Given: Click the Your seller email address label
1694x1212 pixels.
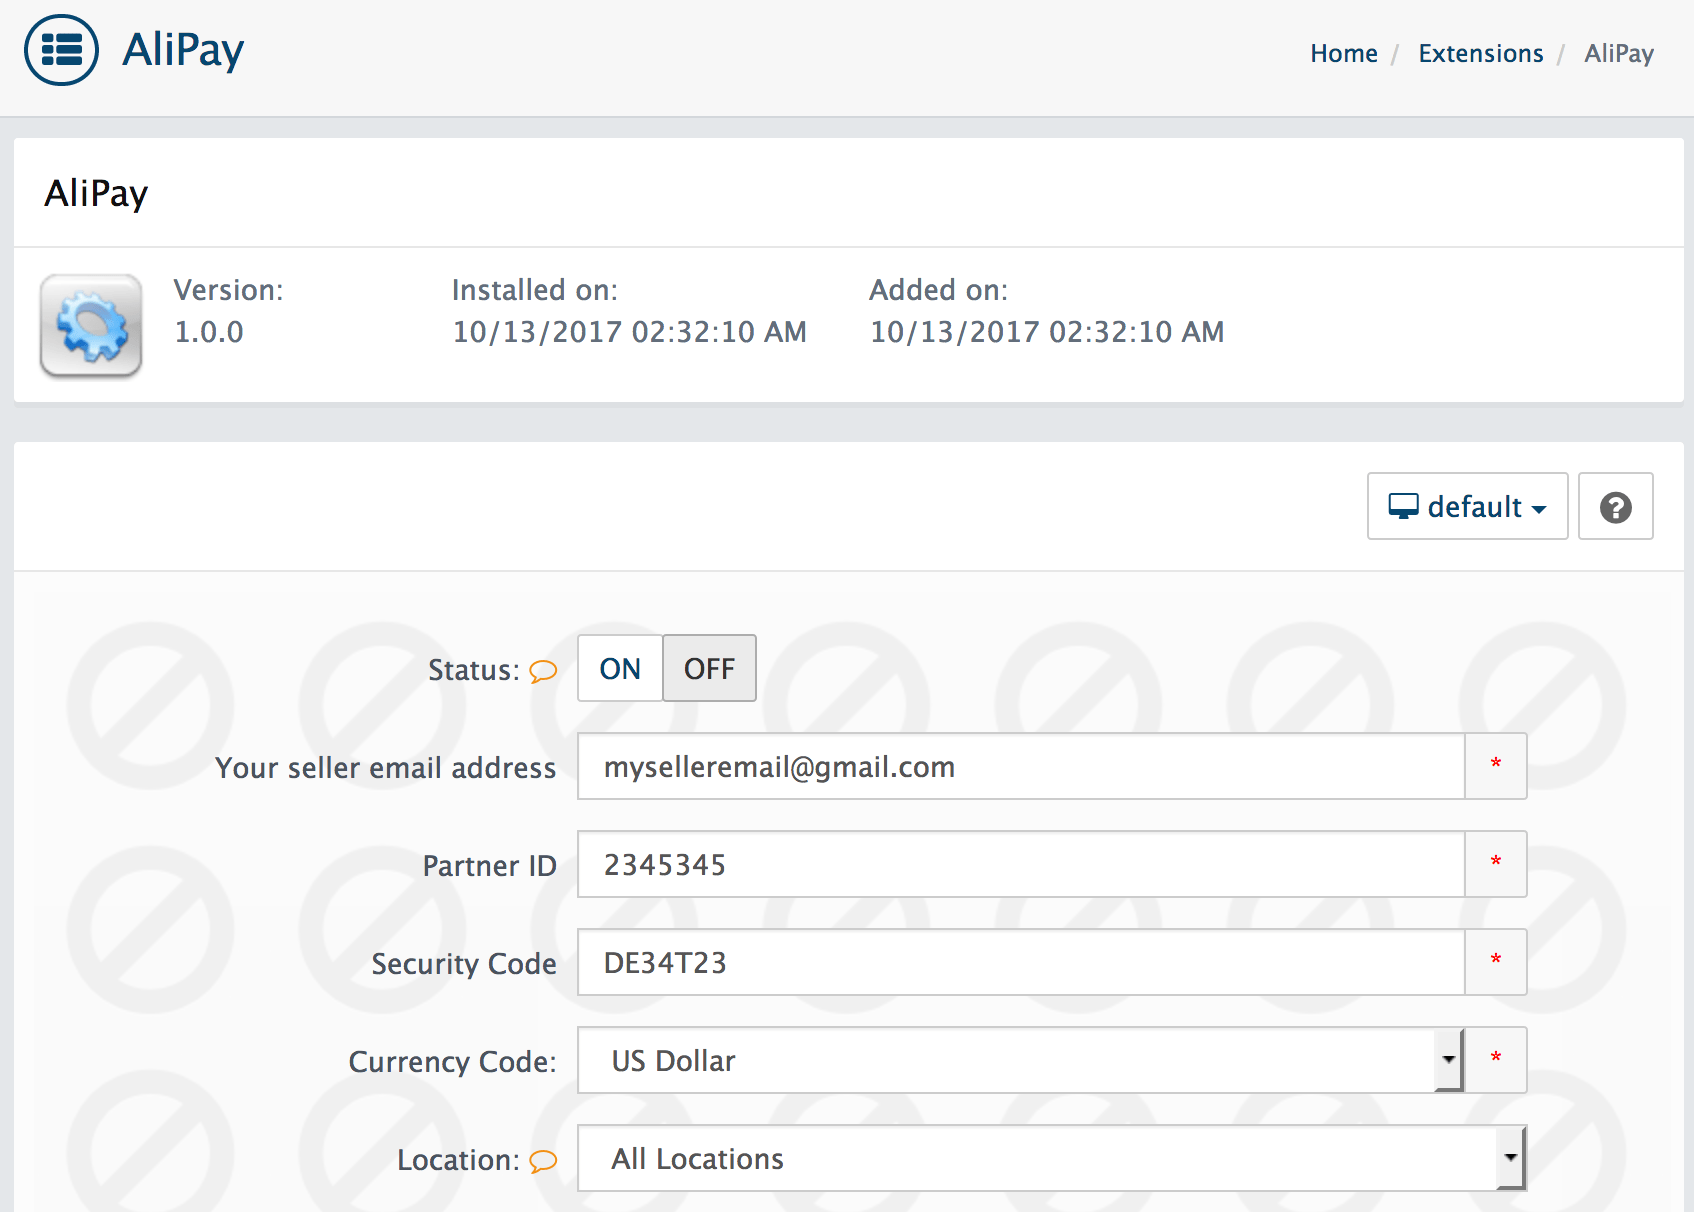Looking at the screenshot, I should click(x=386, y=768).
